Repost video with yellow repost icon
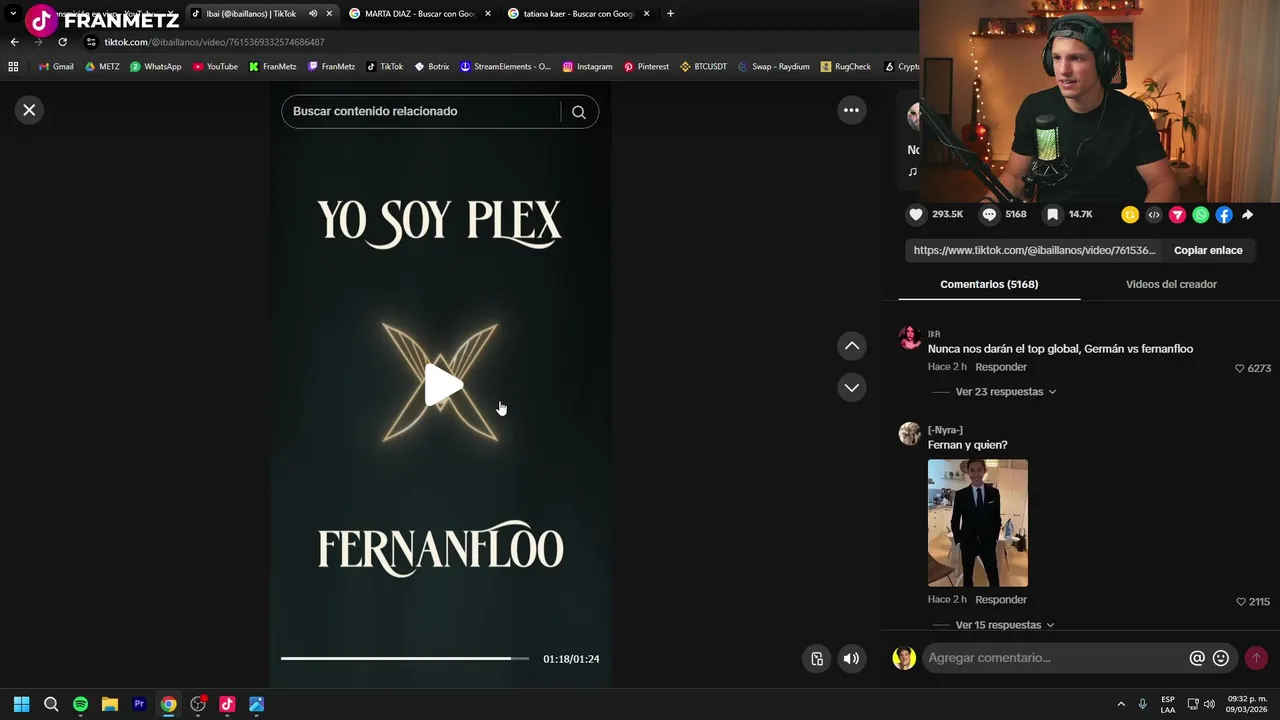Screen dimensions: 1280x720 point(1130,214)
